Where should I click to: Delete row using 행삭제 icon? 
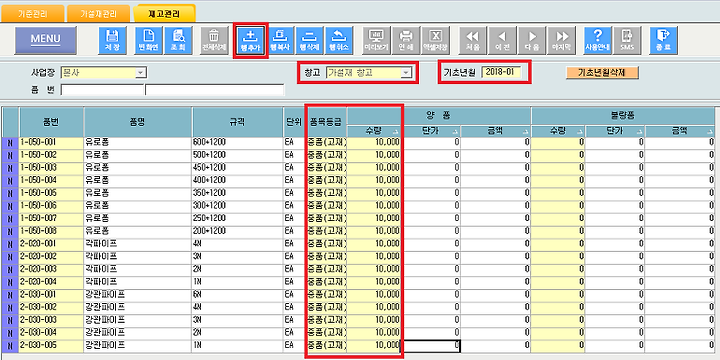pyautogui.click(x=309, y=40)
